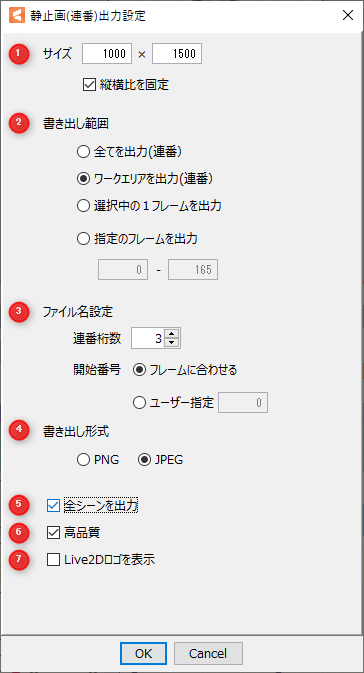Click the Cancel button
Image resolution: width=364 pixels, height=673 pixels.
[x=208, y=653]
